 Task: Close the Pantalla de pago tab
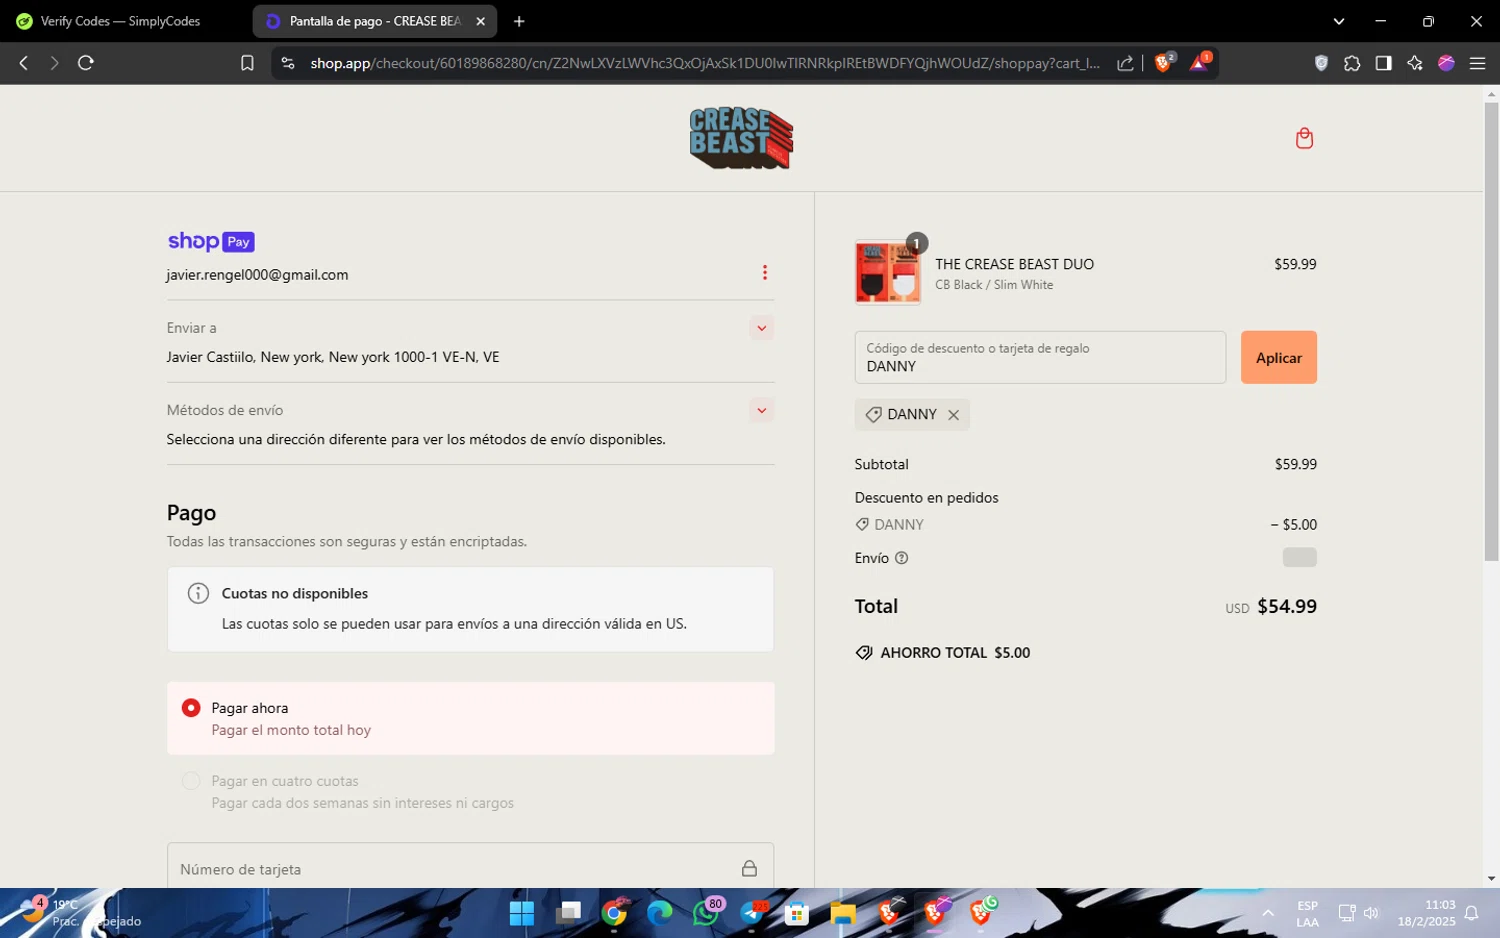[480, 21]
